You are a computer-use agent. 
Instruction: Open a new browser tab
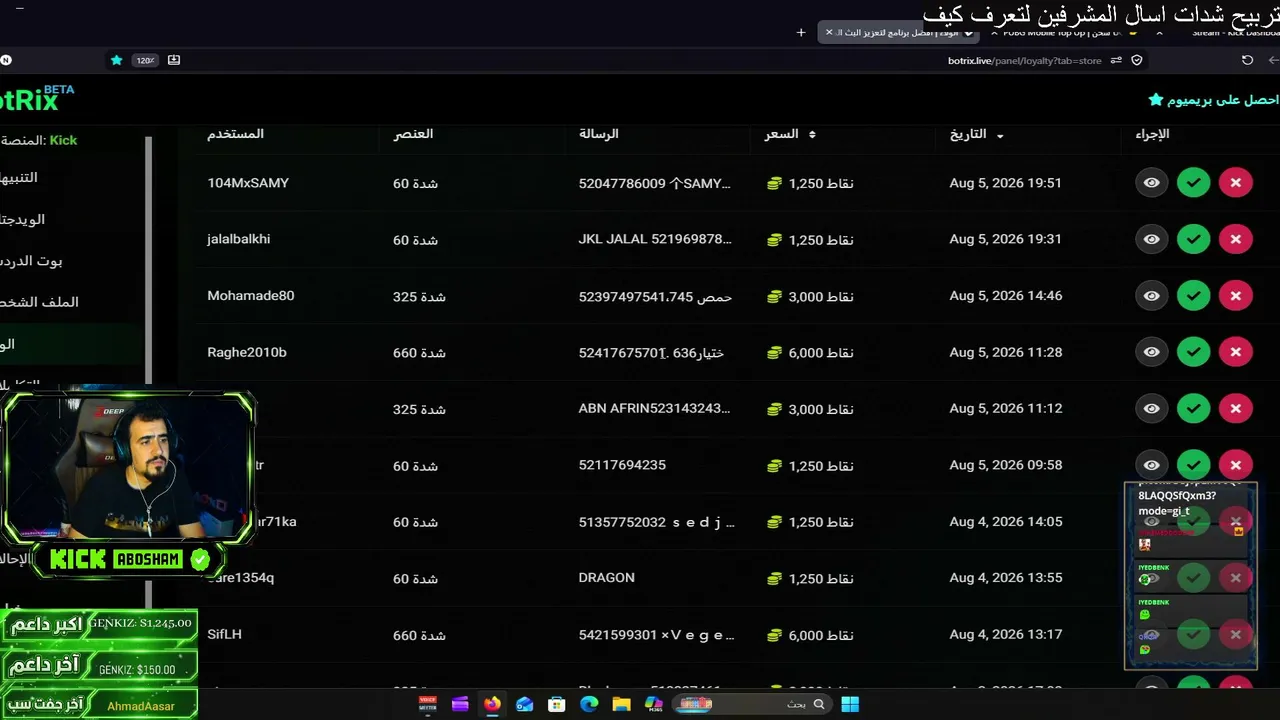click(x=801, y=32)
